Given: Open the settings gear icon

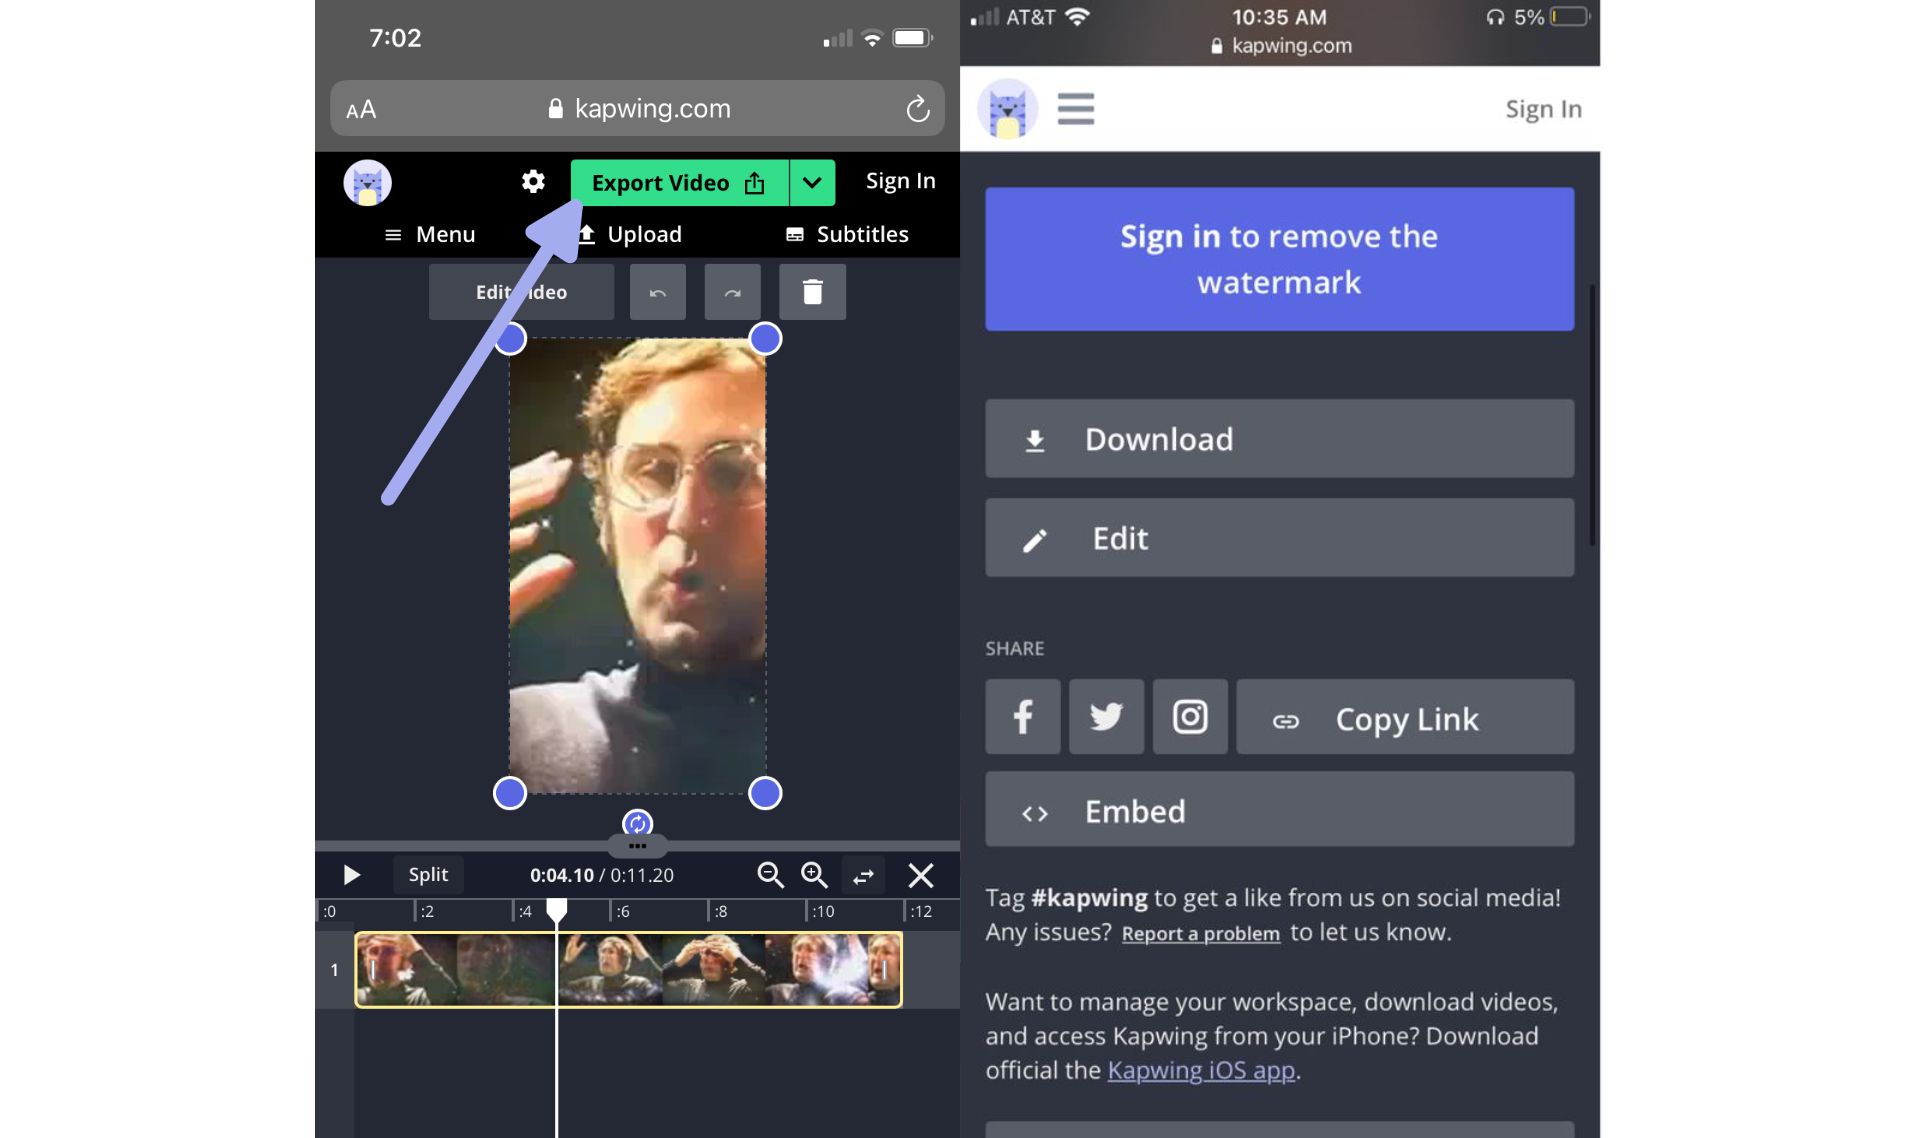Looking at the screenshot, I should [x=533, y=181].
